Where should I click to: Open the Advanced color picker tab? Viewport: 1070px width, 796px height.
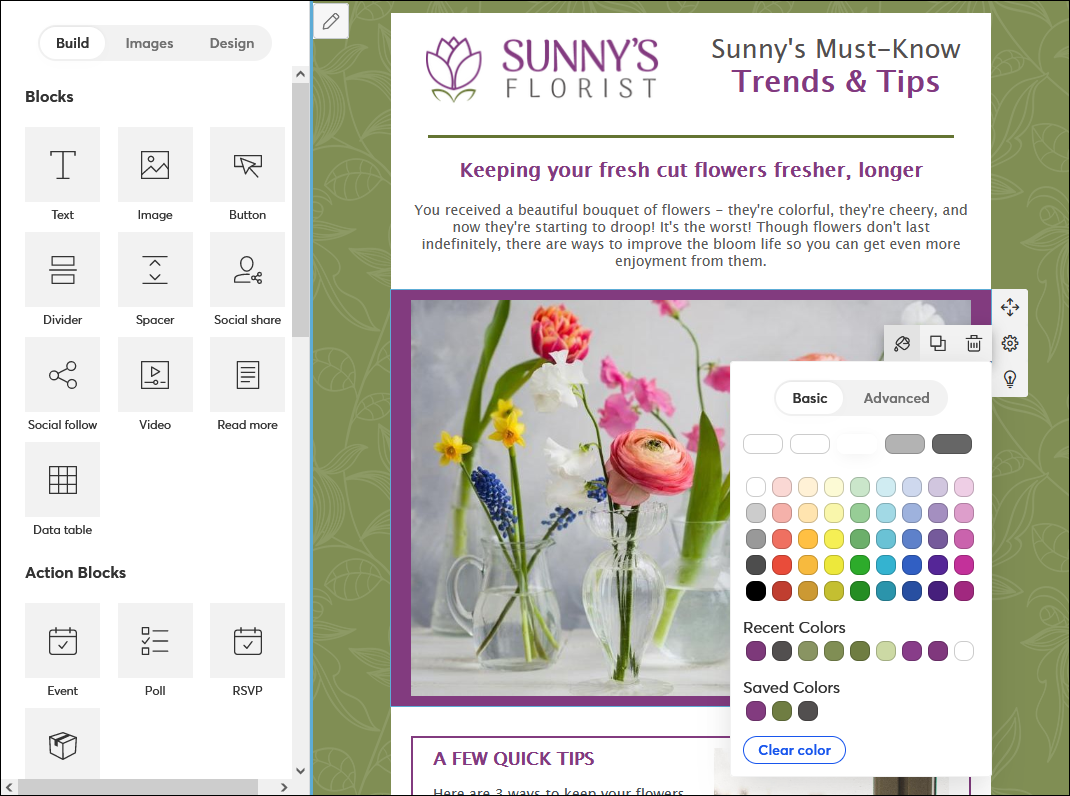coord(895,398)
